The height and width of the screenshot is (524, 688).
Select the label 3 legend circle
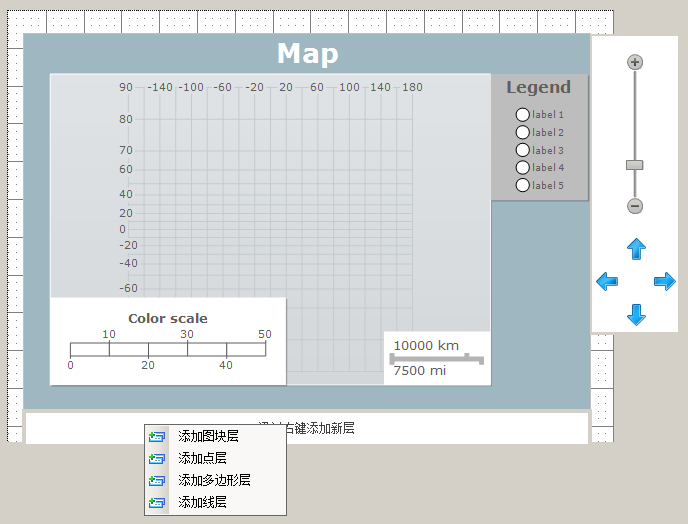coord(523,150)
